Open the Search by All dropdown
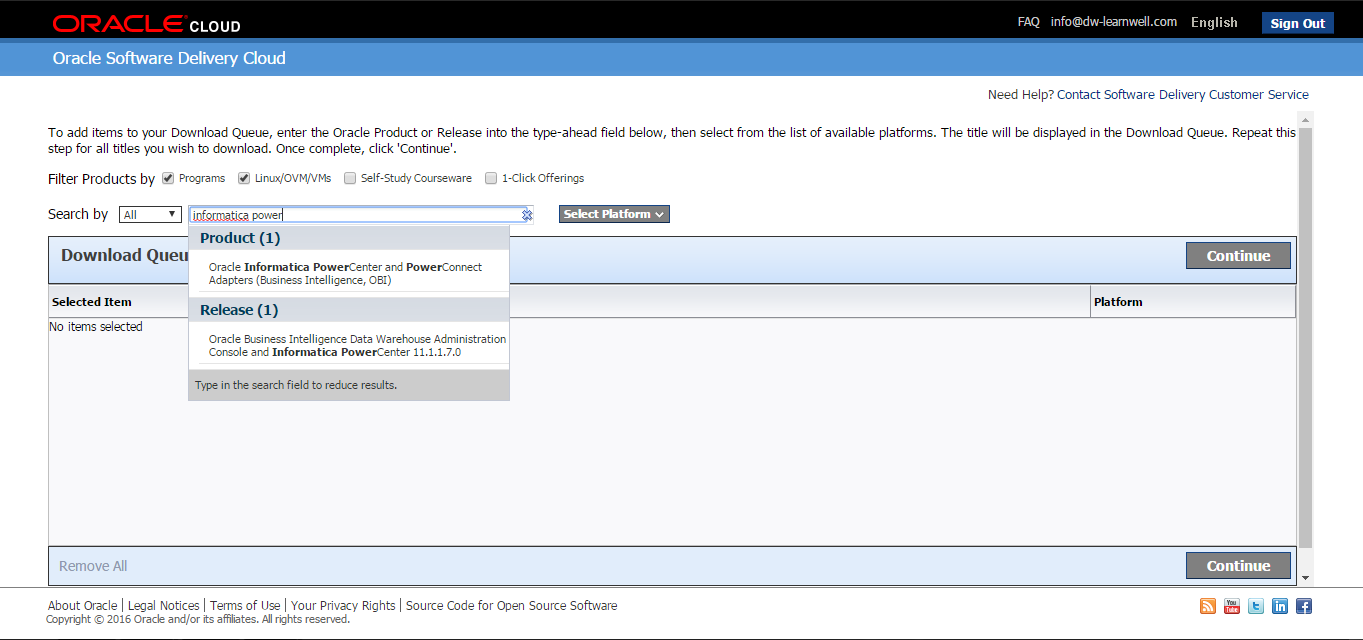 pyautogui.click(x=150, y=215)
